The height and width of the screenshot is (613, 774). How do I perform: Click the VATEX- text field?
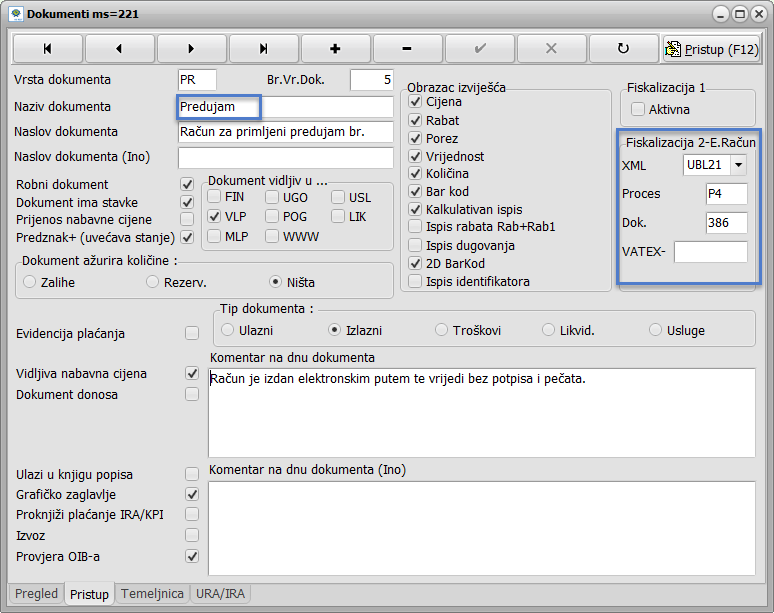(710, 252)
